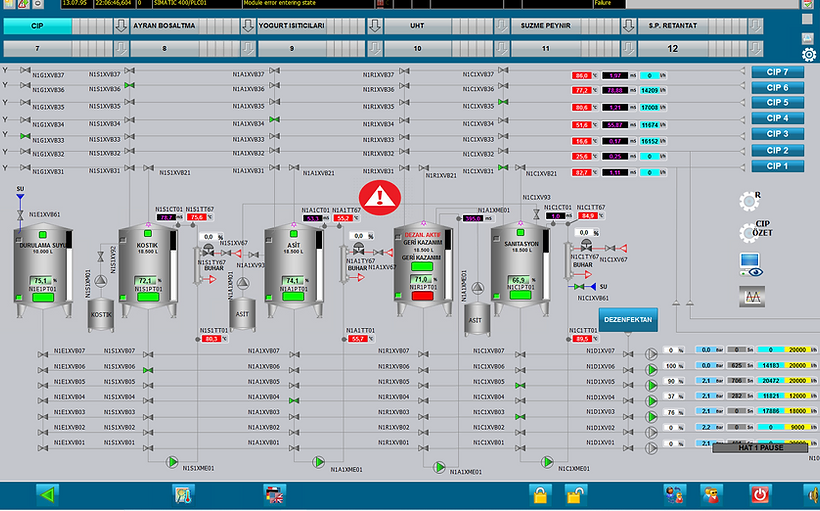Expand the arrow next to YOGURT ISITICILARI
Viewport: 820px width, 511px height.
374,26
